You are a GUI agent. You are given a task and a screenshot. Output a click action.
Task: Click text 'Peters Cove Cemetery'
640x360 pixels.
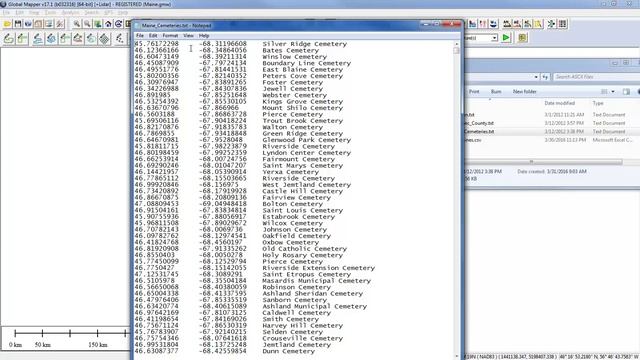(302, 76)
